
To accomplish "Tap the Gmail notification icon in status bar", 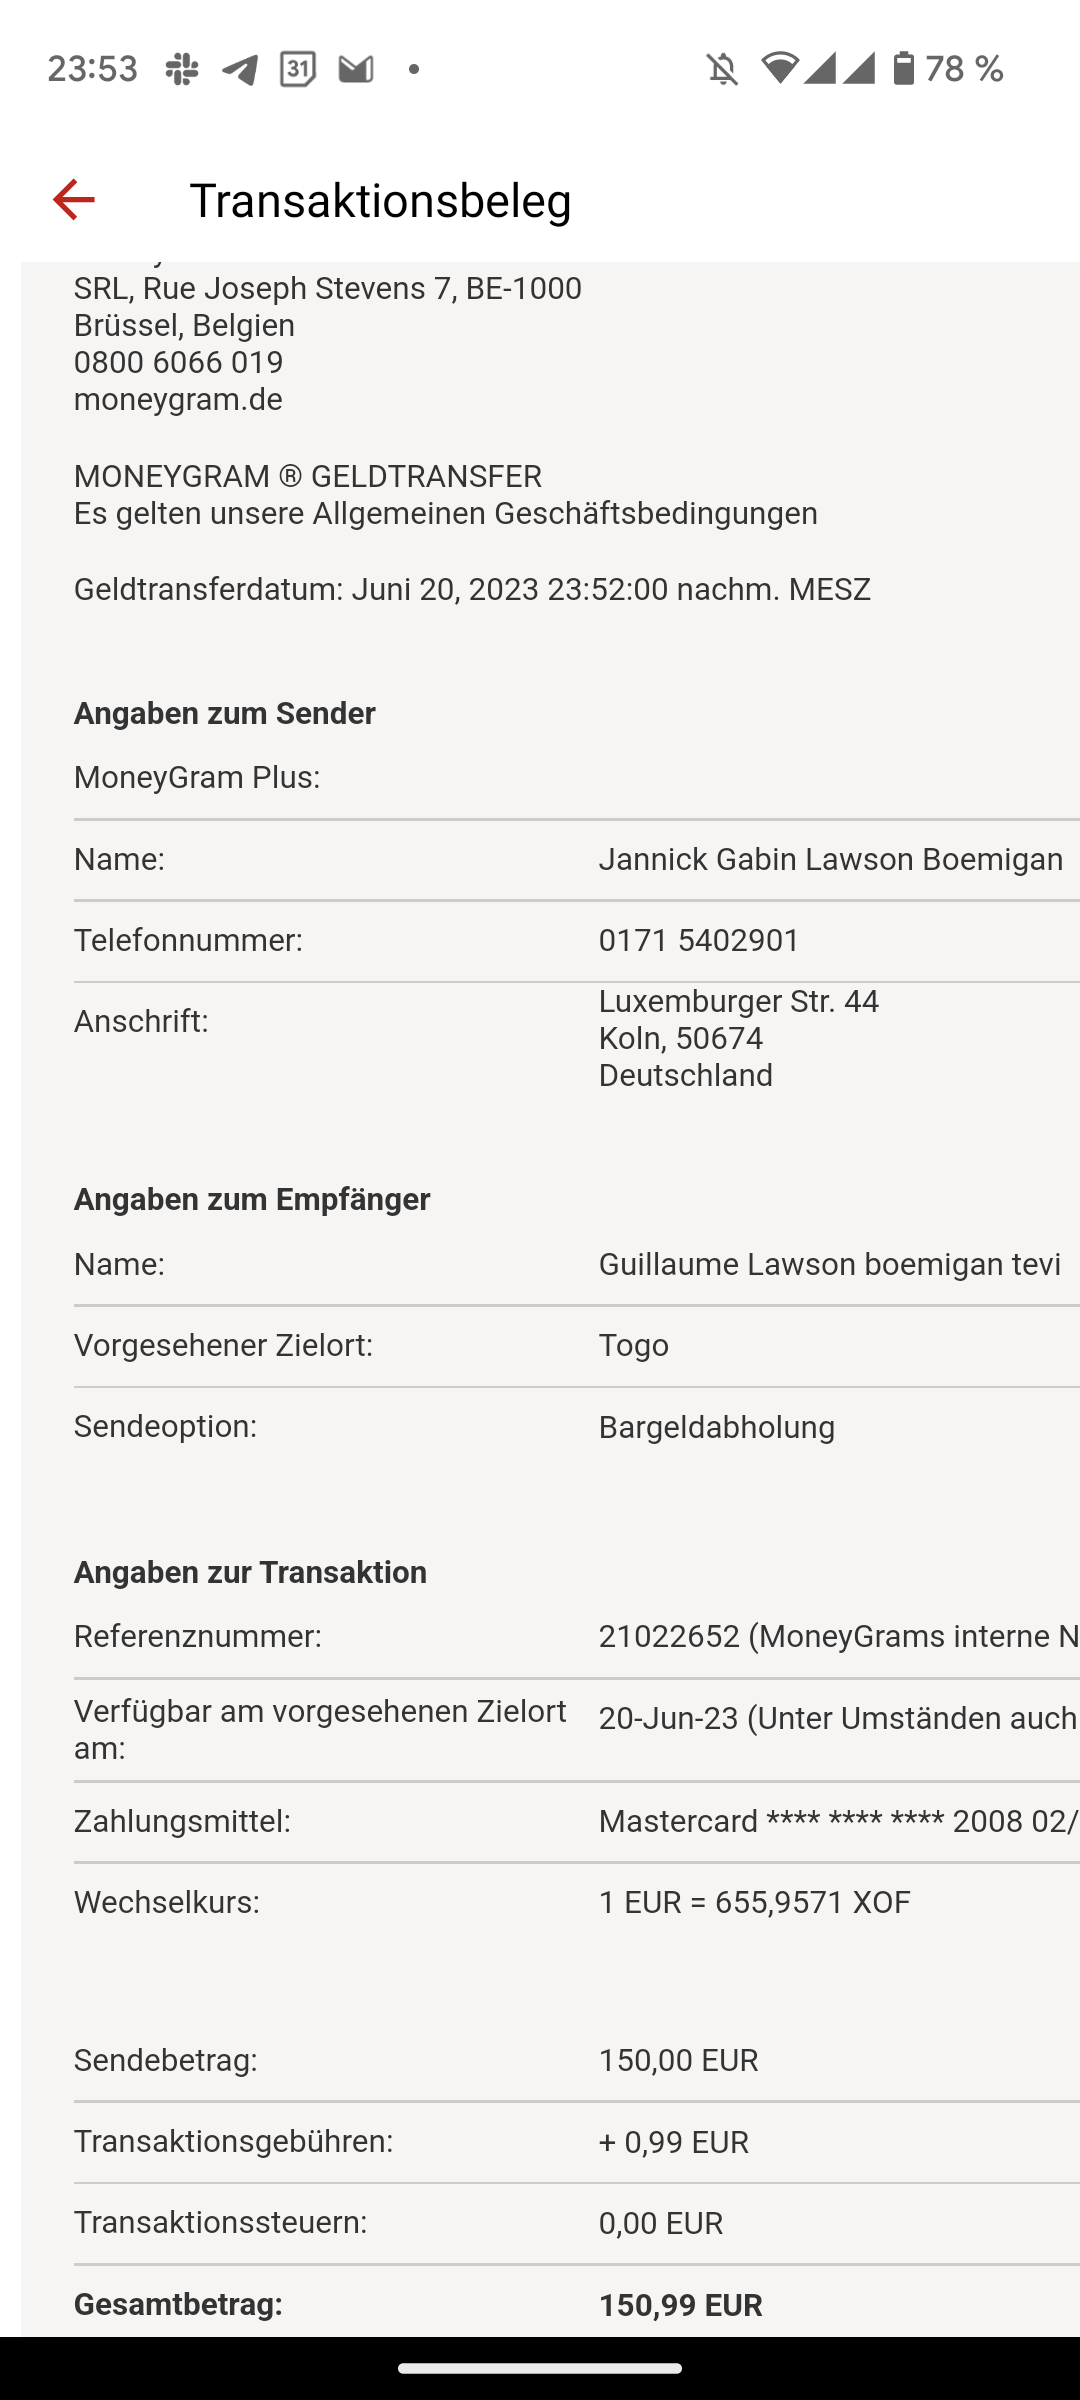I will click(355, 69).
